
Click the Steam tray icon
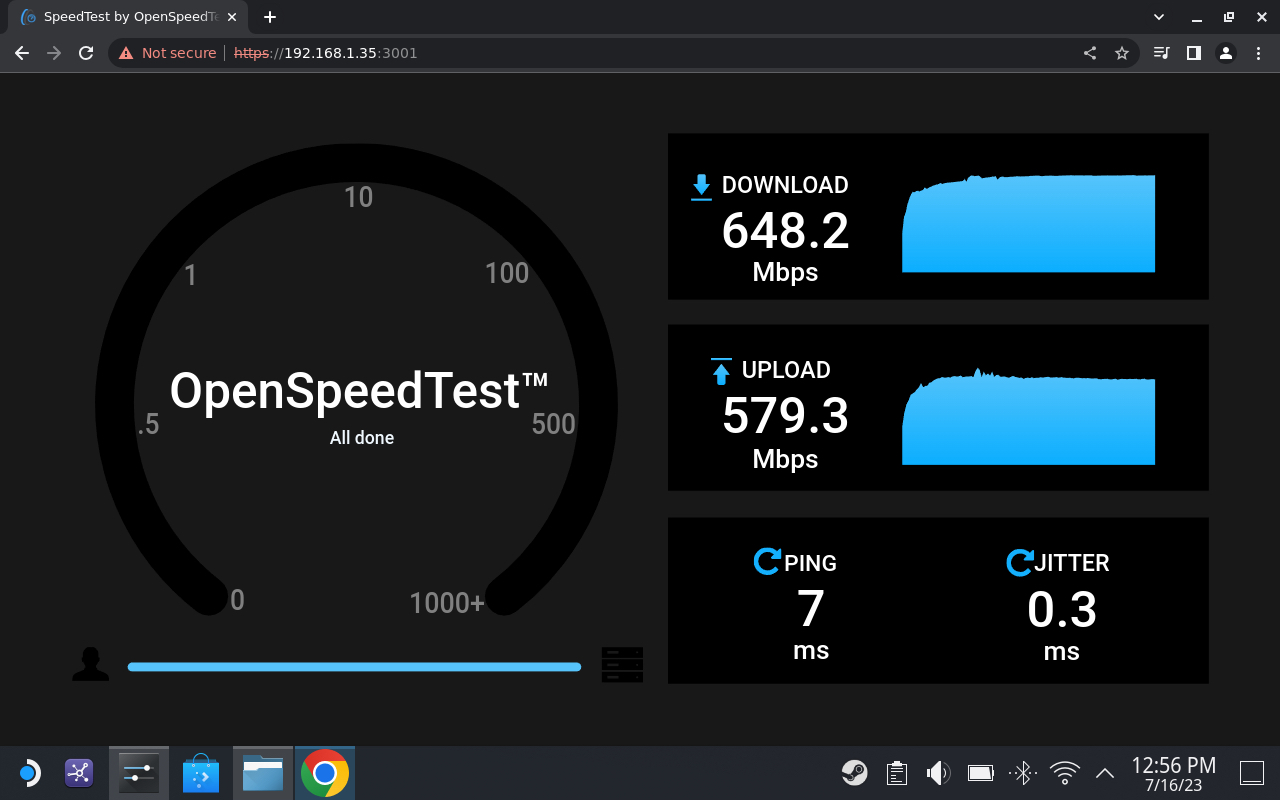click(854, 772)
